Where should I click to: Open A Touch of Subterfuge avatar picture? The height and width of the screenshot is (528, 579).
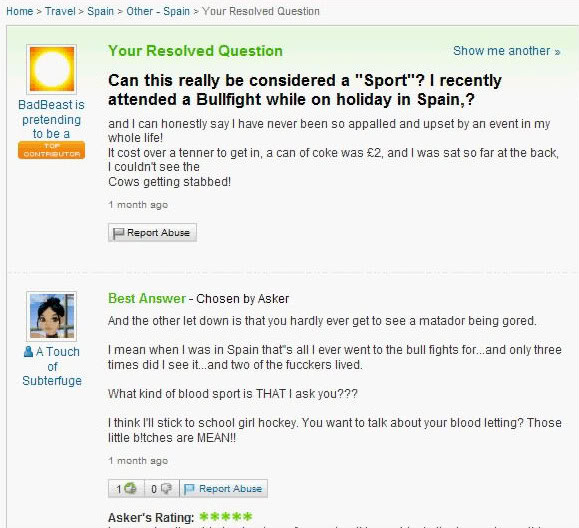pos(51,316)
